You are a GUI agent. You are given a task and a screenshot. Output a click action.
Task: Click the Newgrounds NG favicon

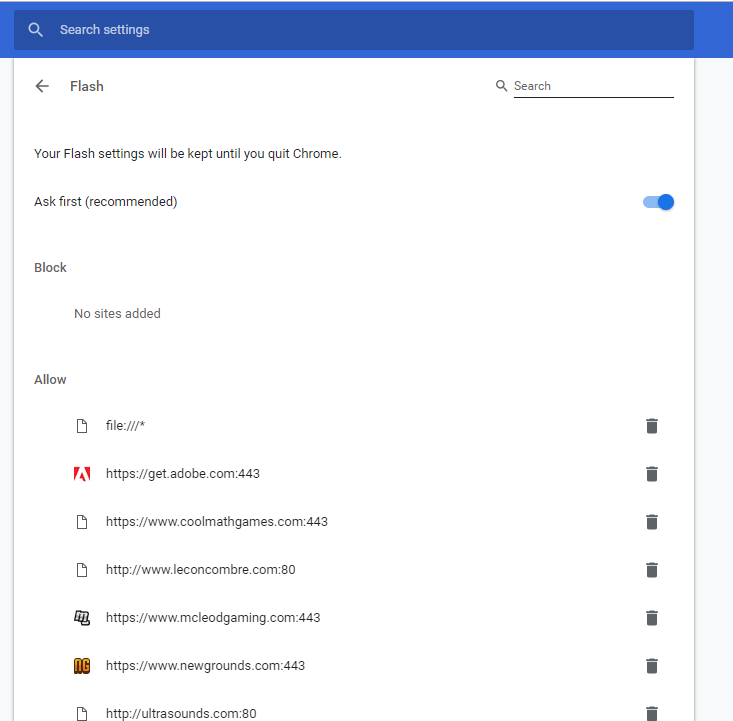tap(82, 666)
